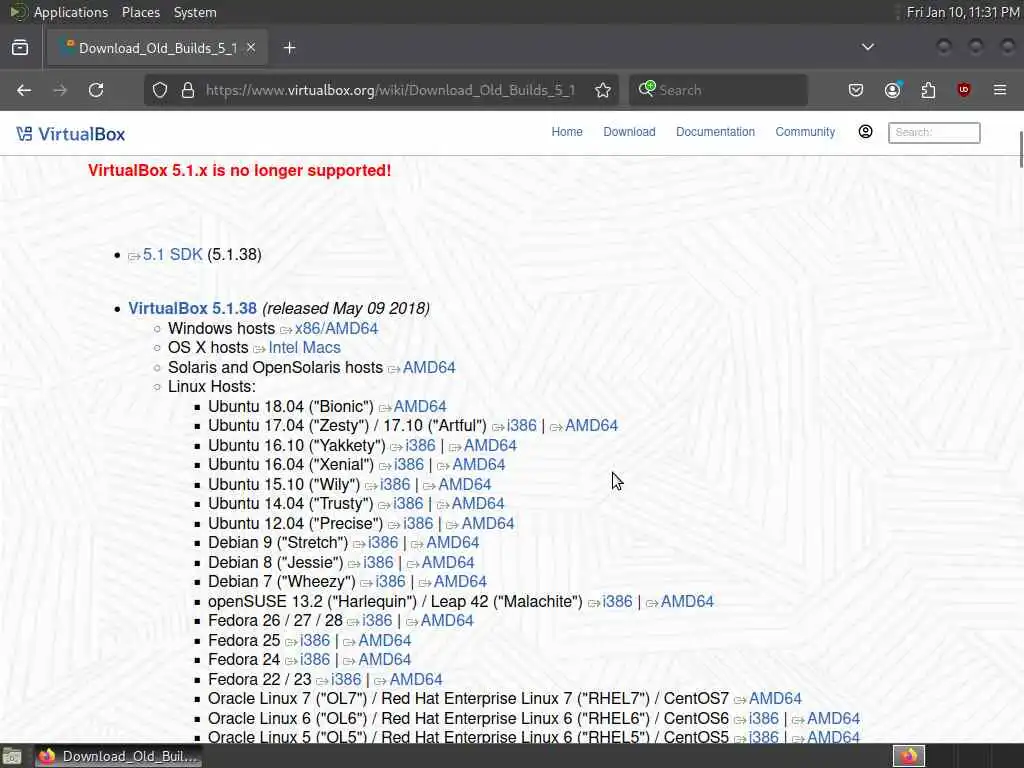Download Ubuntu 17.04 Zesty AMD64
Viewport: 1024px width, 768px height.
[591, 426]
